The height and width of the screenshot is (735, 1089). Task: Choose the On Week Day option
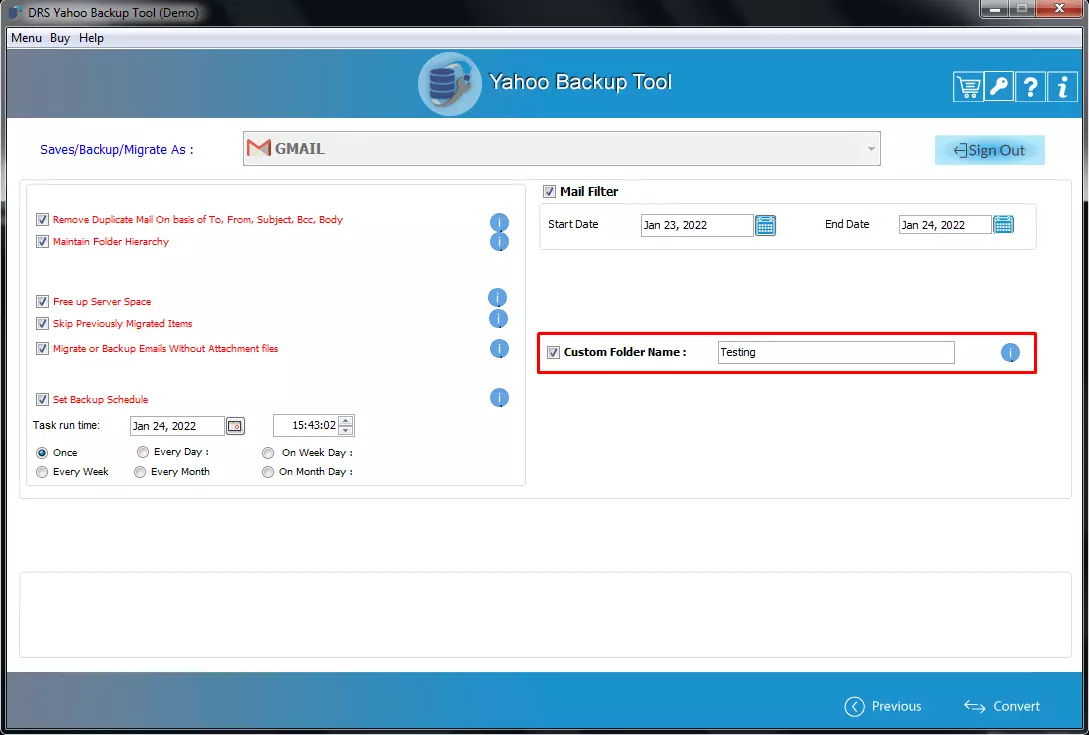268,453
